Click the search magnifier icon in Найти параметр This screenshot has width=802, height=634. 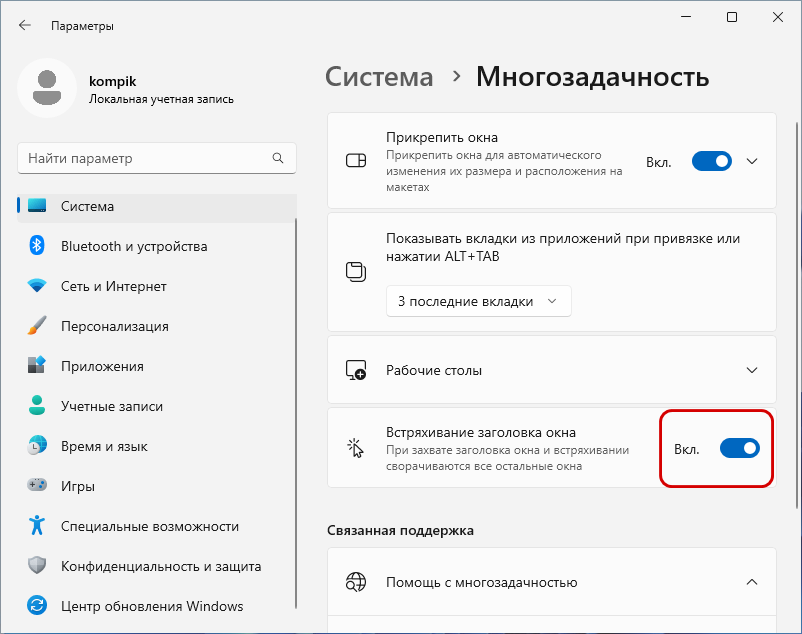(278, 158)
